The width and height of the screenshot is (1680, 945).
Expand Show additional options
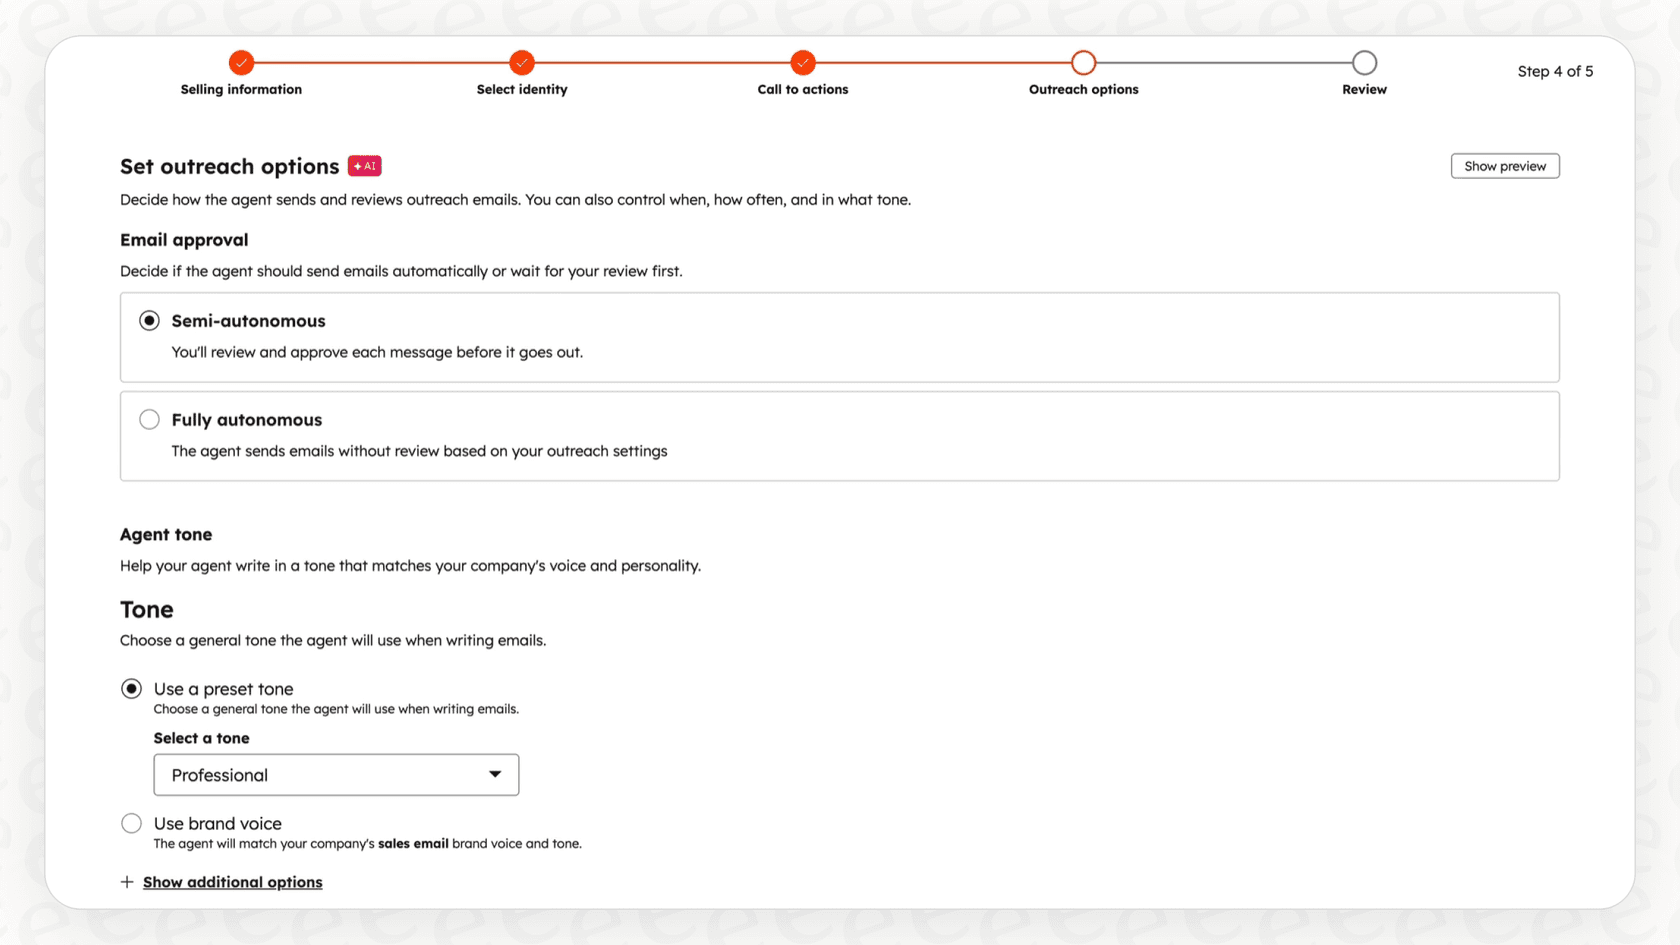[232, 882]
